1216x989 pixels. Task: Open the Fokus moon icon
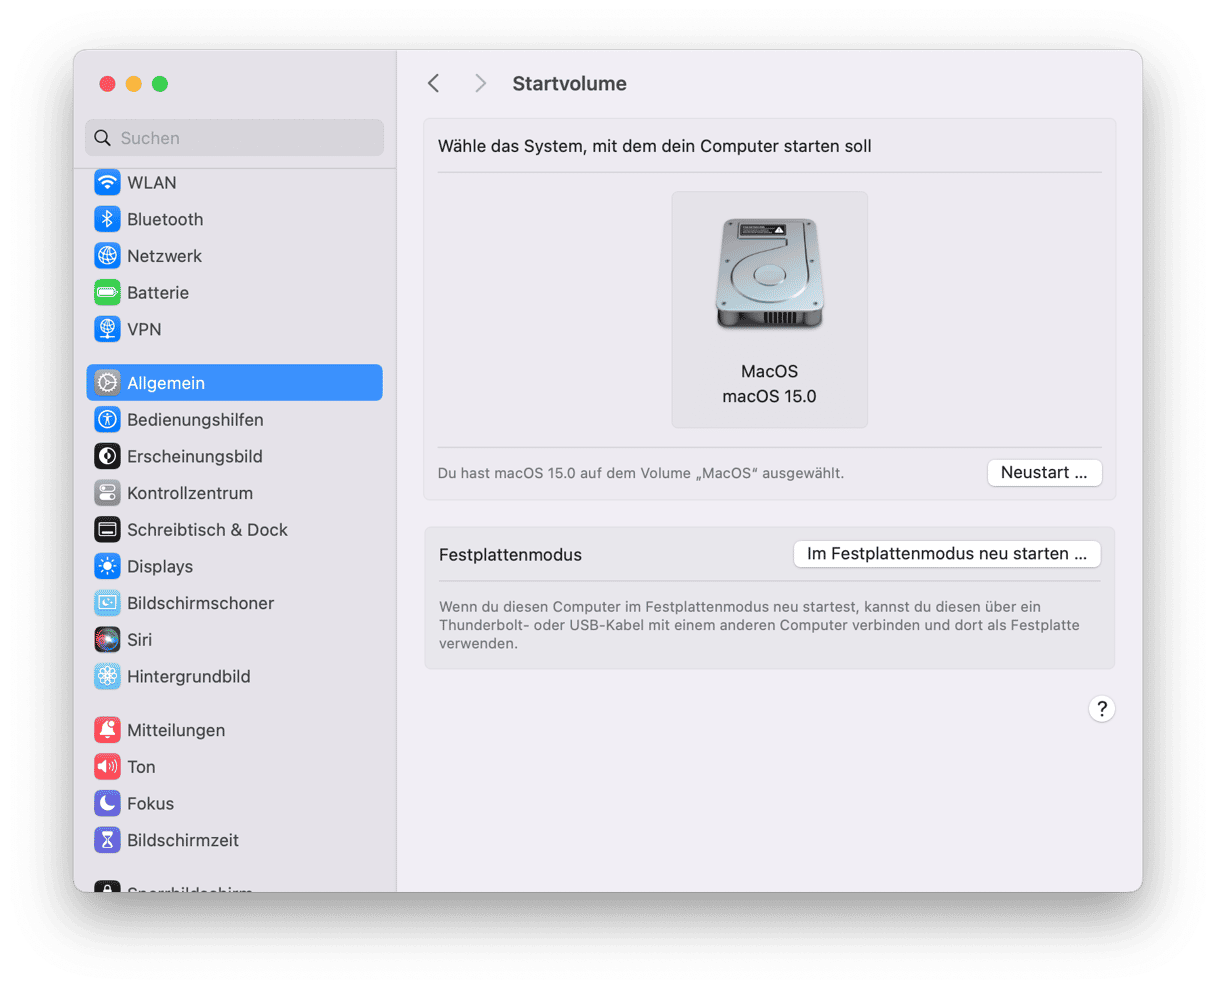[107, 803]
